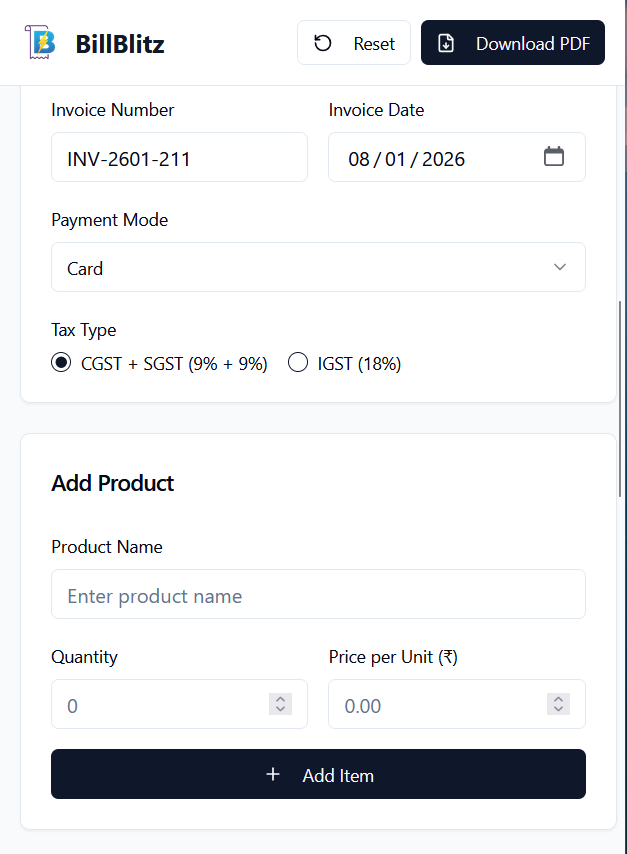This screenshot has height=854, width=627.
Task: Select CGST + SGST tax type
Action: pos(62,363)
